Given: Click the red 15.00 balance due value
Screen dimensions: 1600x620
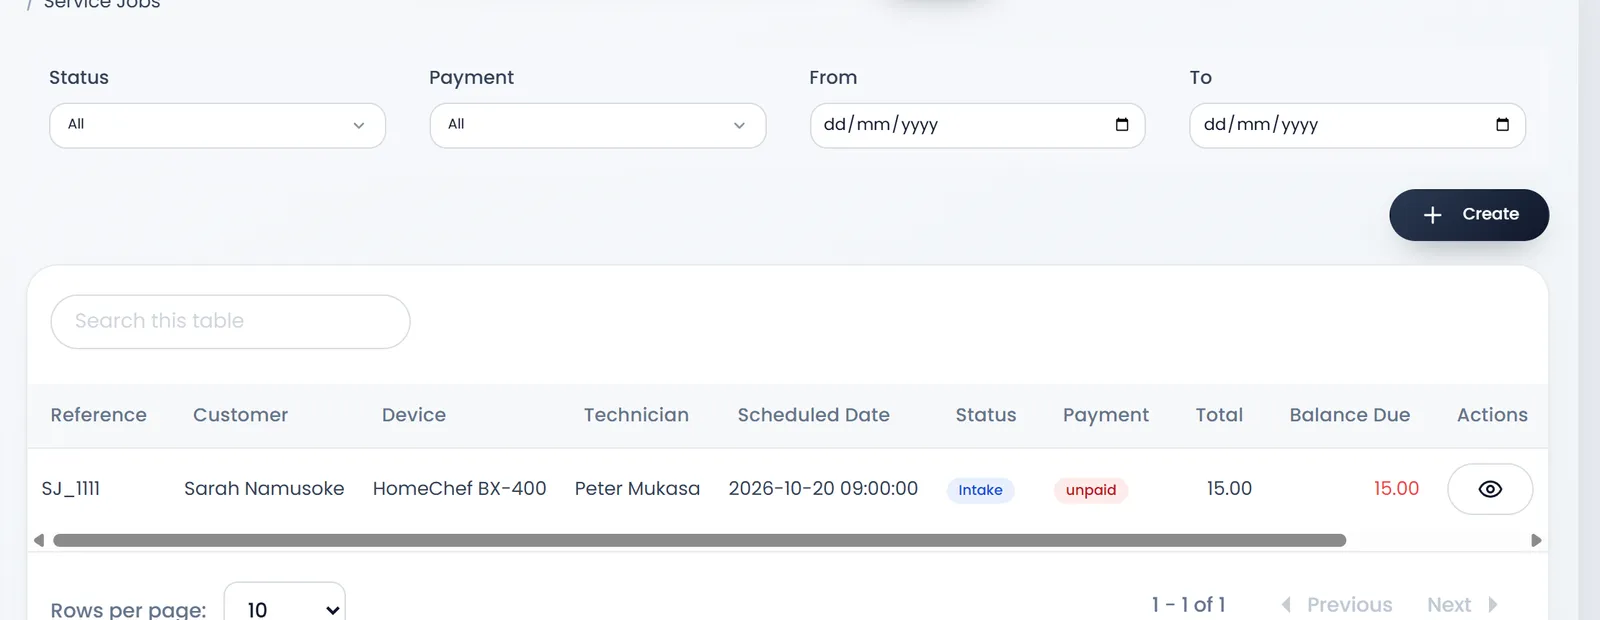Looking at the screenshot, I should click(1396, 489).
